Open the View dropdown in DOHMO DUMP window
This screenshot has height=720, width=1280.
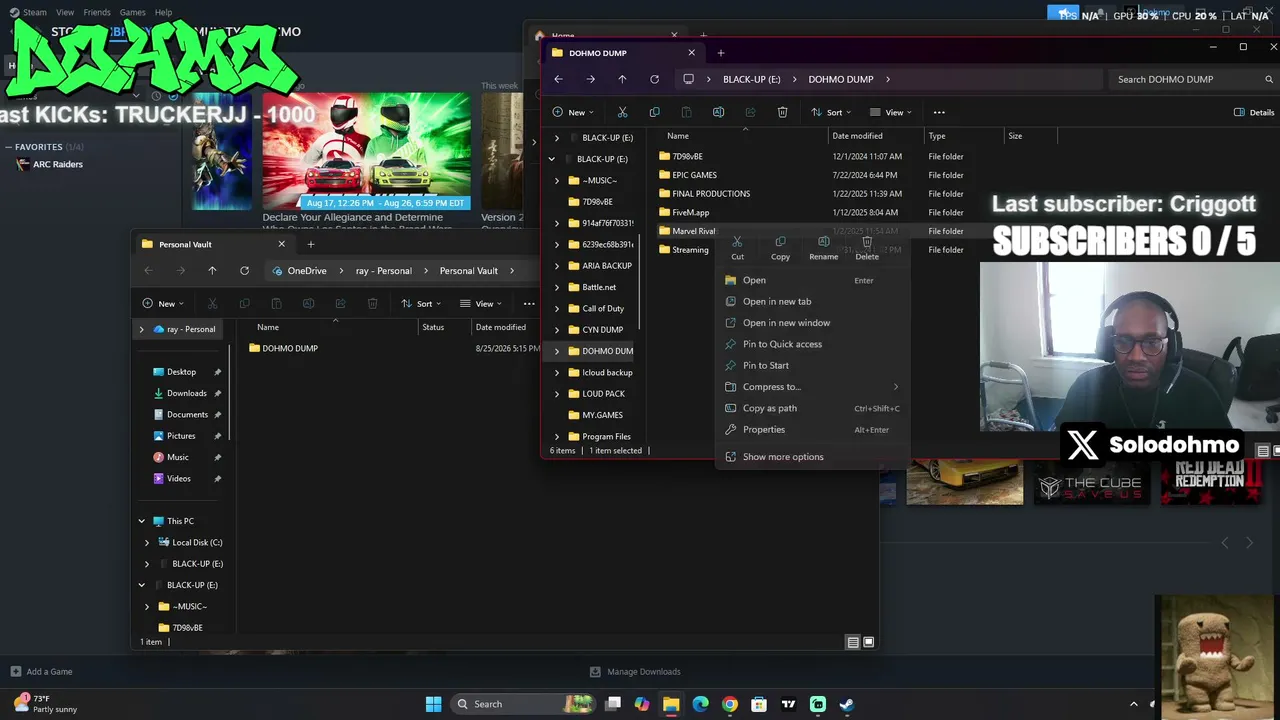(892, 112)
